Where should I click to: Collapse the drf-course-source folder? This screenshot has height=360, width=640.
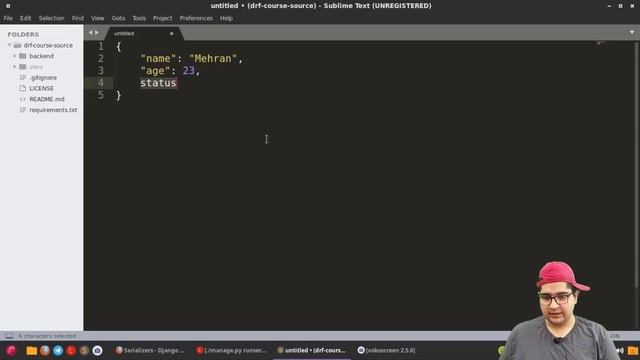(9, 45)
